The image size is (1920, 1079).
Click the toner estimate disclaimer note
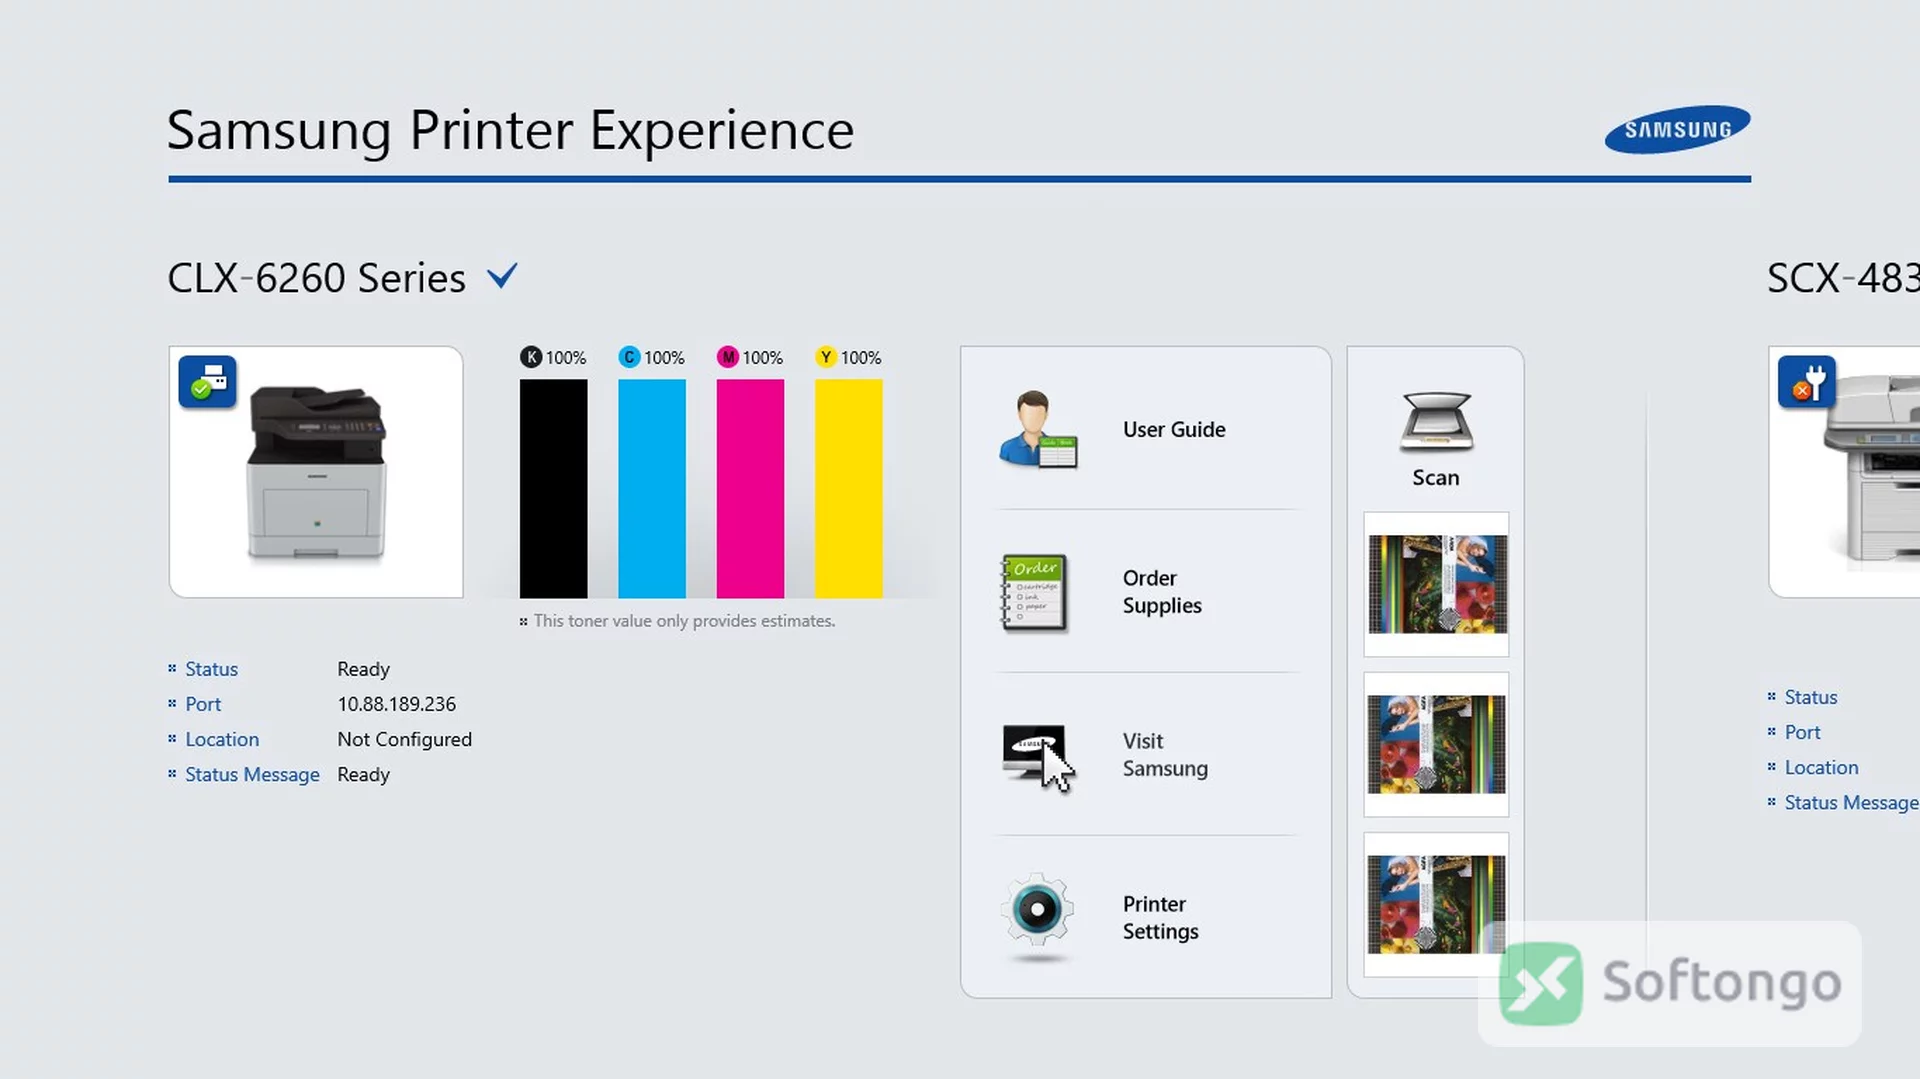(684, 621)
